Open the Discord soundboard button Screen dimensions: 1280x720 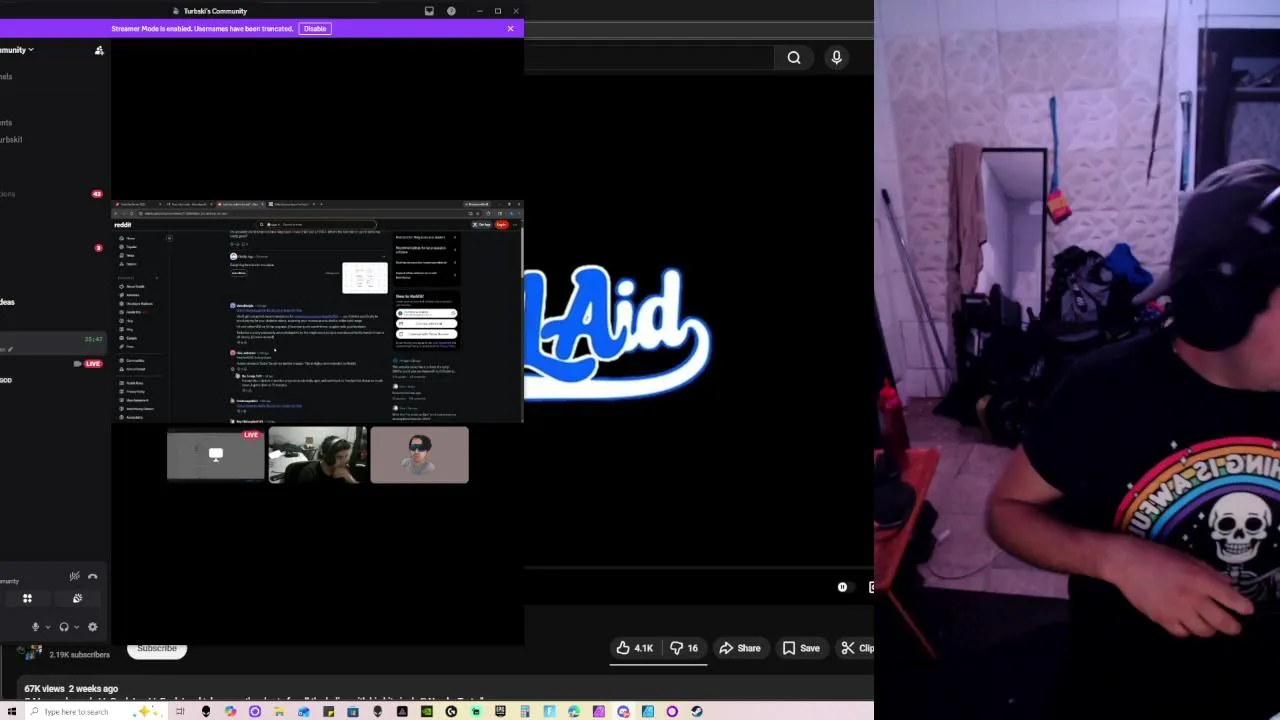pyautogui.click(x=77, y=598)
